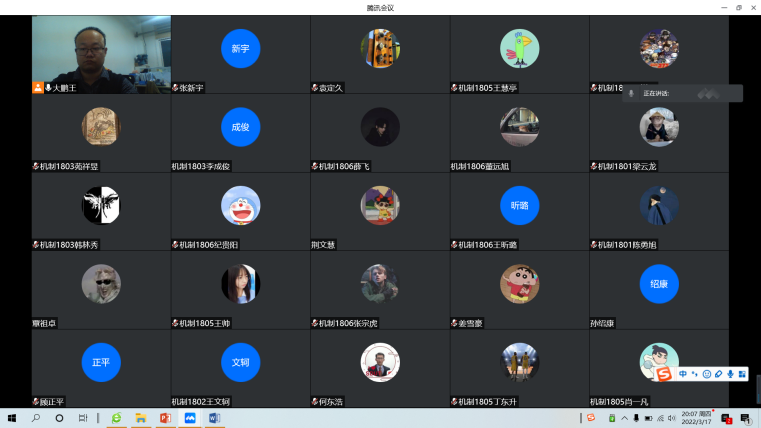Viewport: 761px width, 428px height.
Task: Select 大鹏王 video tile
Action: pos(101,54)
